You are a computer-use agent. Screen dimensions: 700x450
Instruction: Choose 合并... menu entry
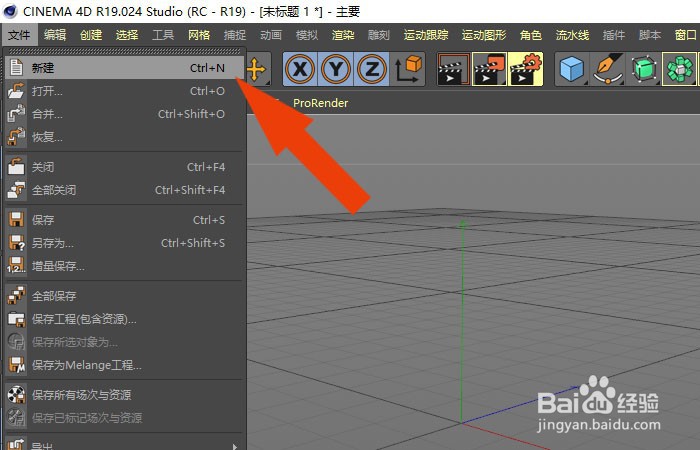(x=125, y=114)
